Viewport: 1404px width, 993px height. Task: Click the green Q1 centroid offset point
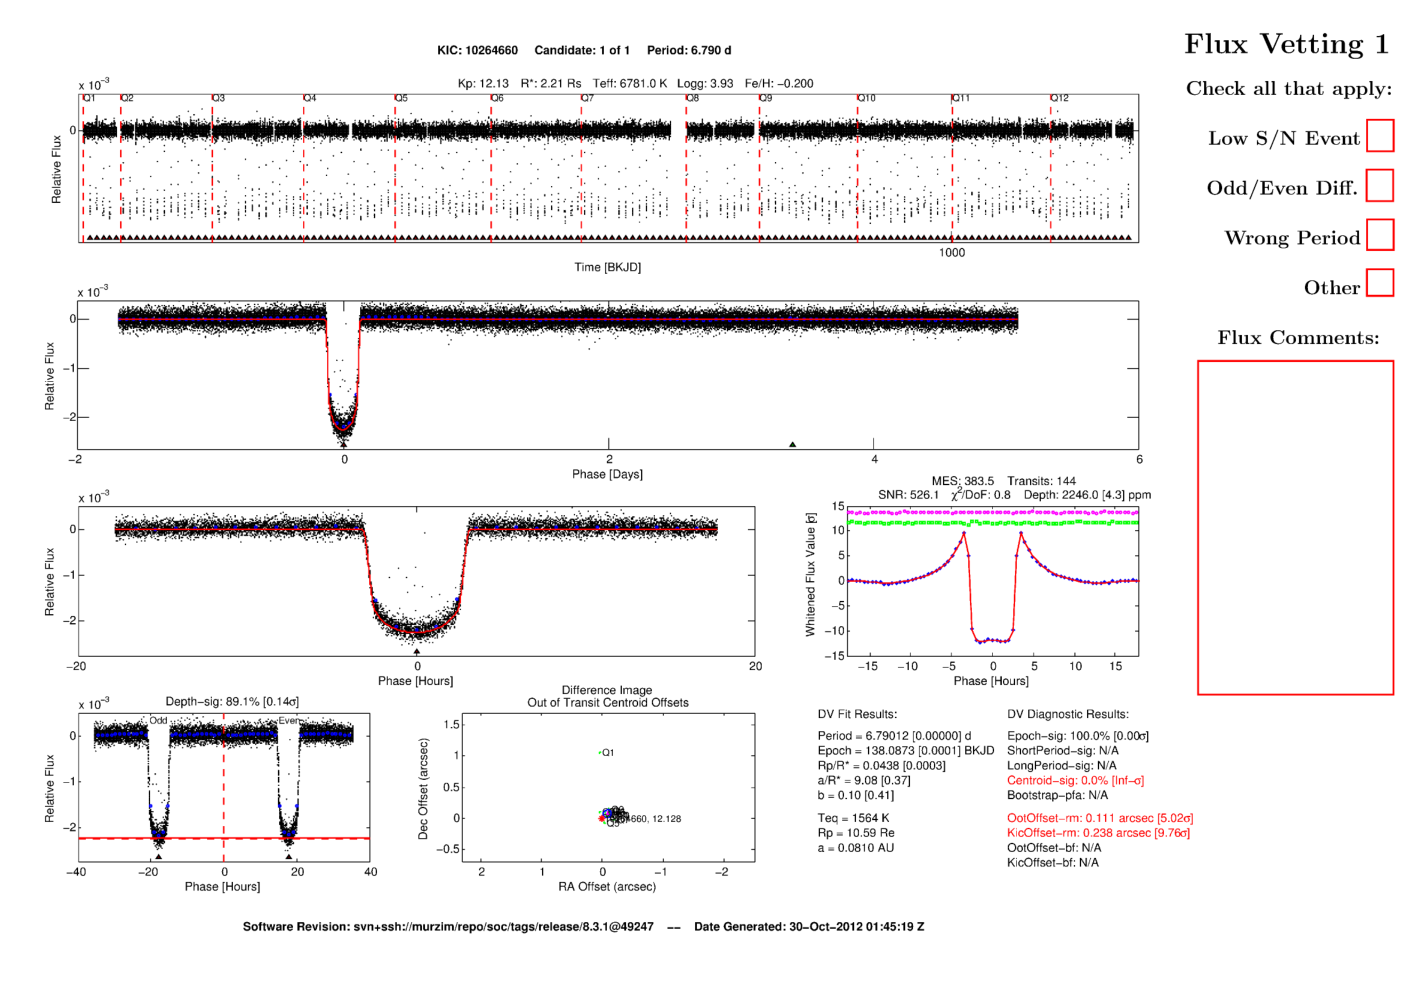click(x=600, y=753)
